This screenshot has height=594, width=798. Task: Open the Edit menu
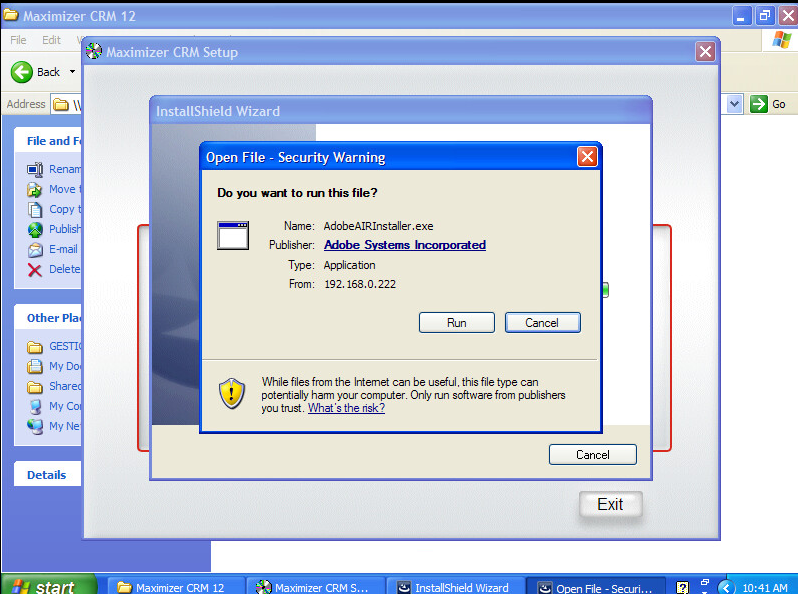(51, 40)
